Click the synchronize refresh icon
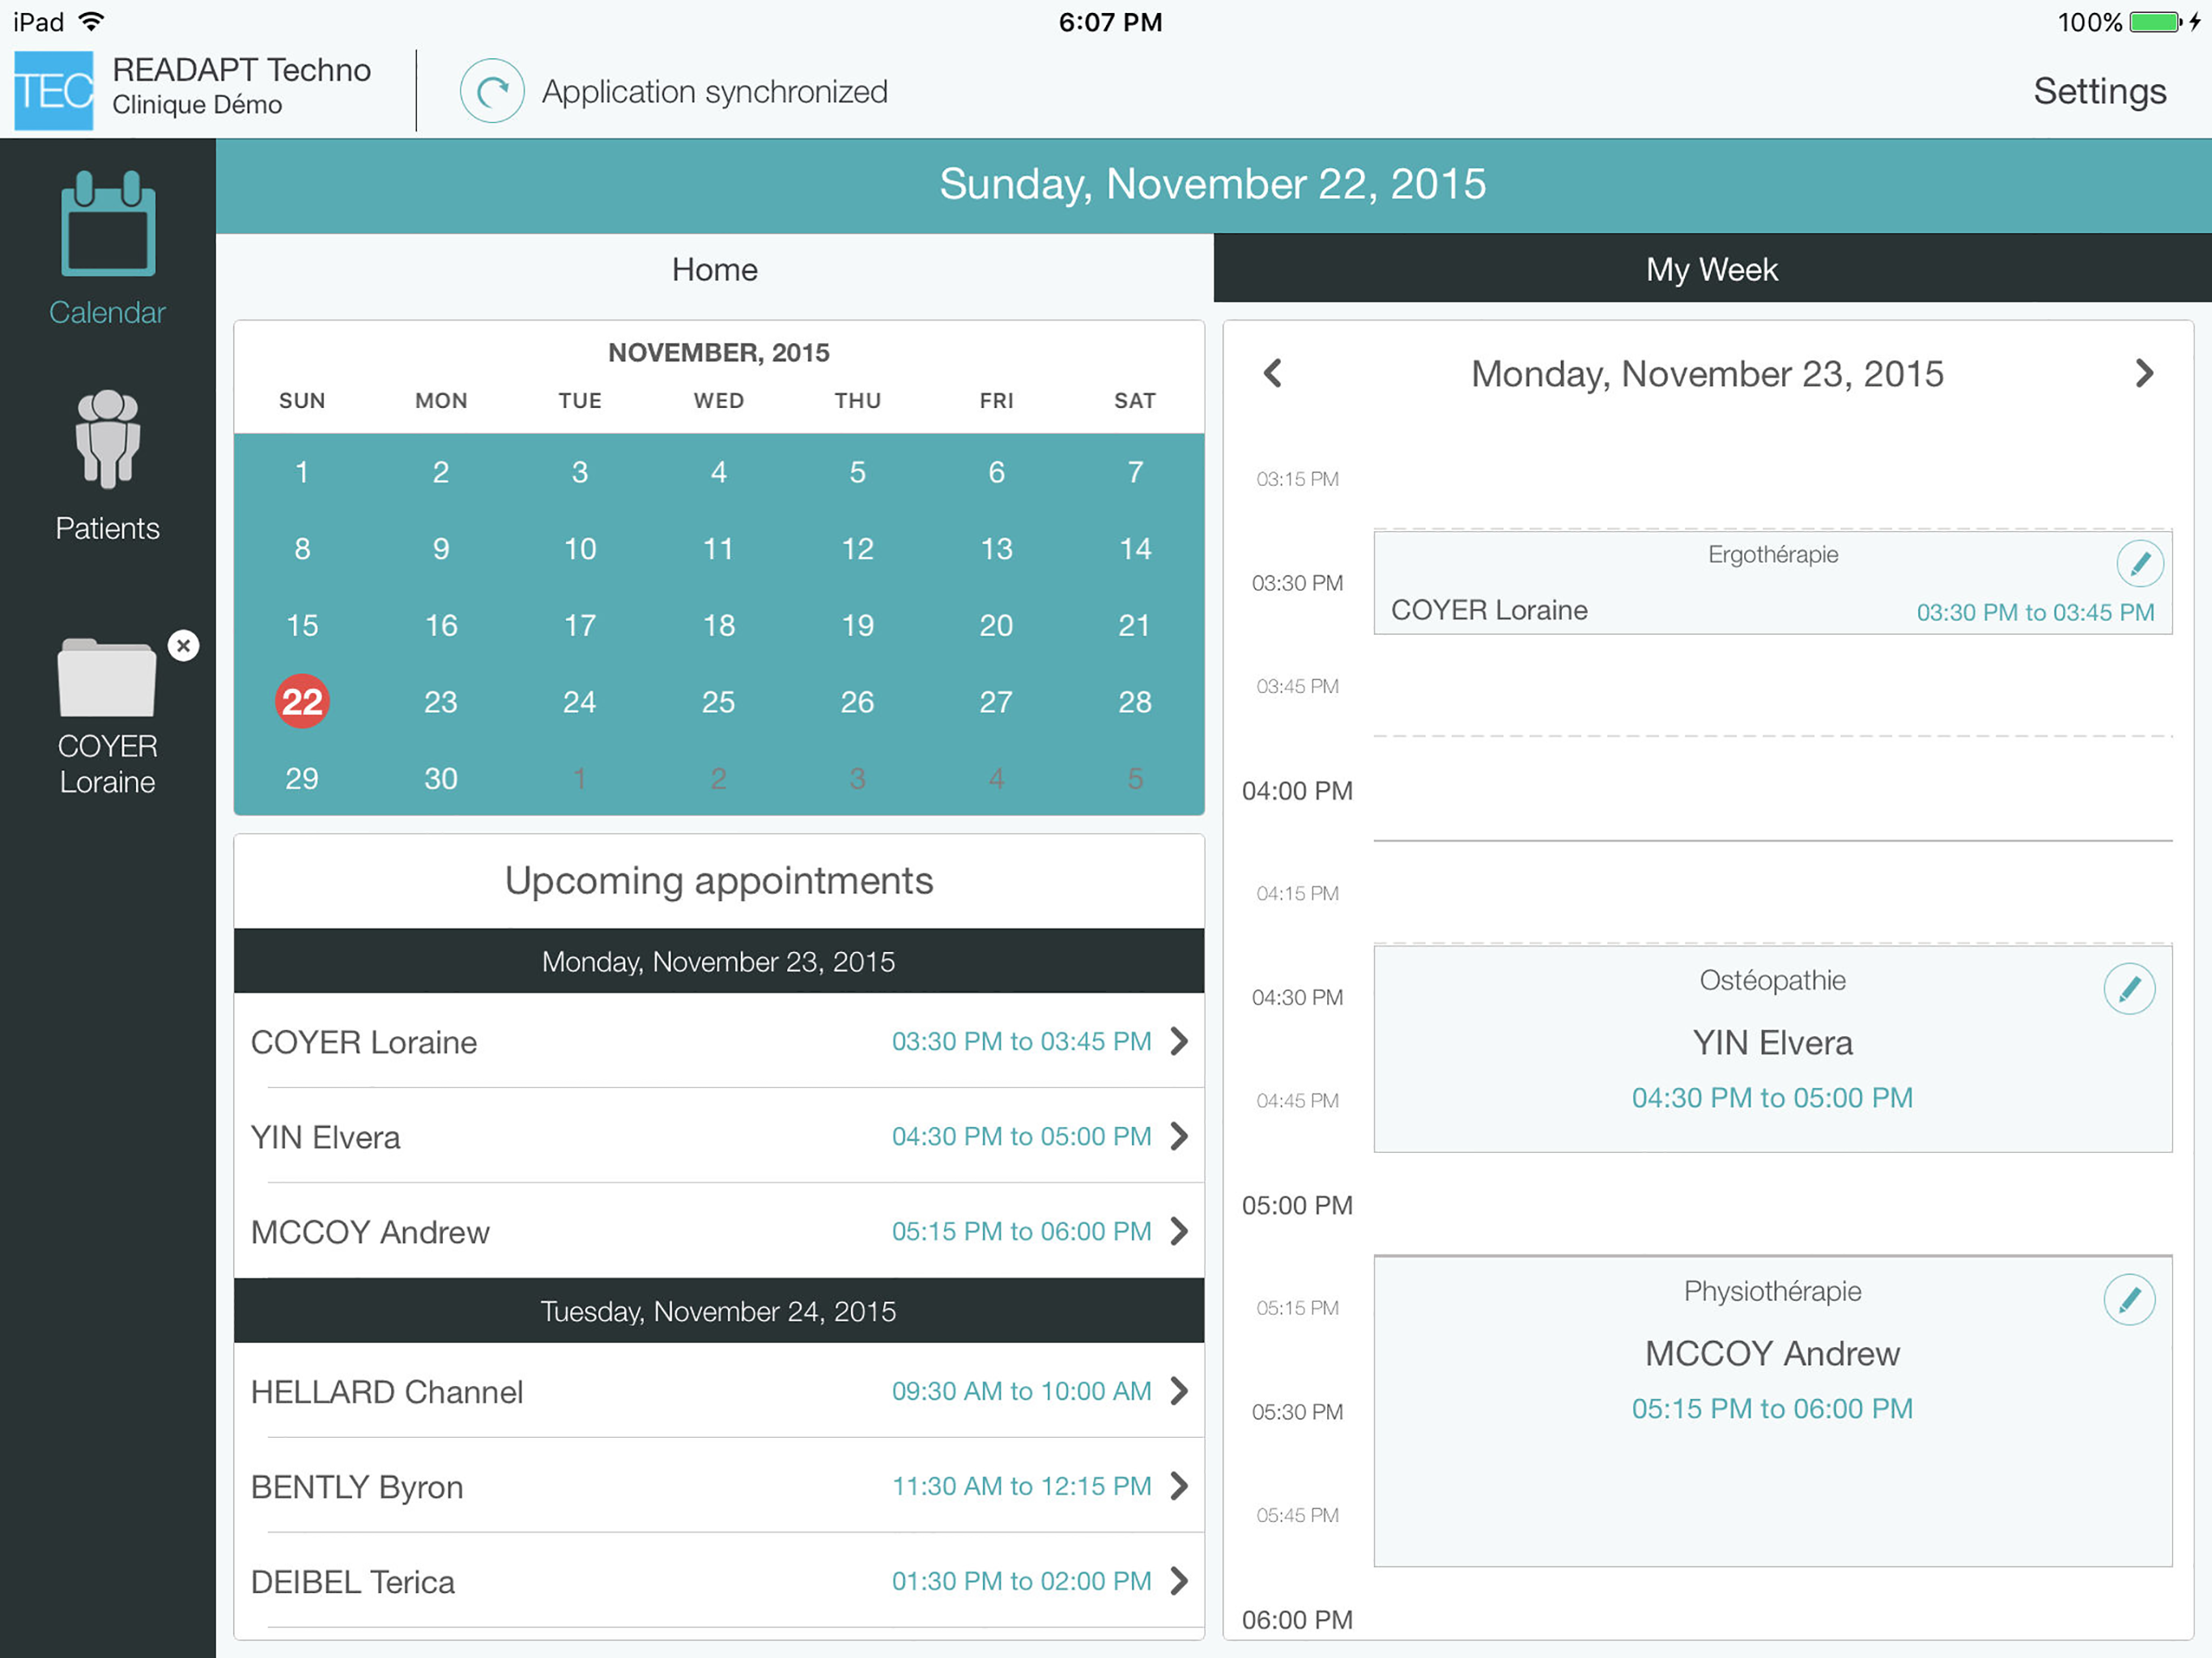2212x1658 pixels. pyautogui.click(x=492, y=91)
